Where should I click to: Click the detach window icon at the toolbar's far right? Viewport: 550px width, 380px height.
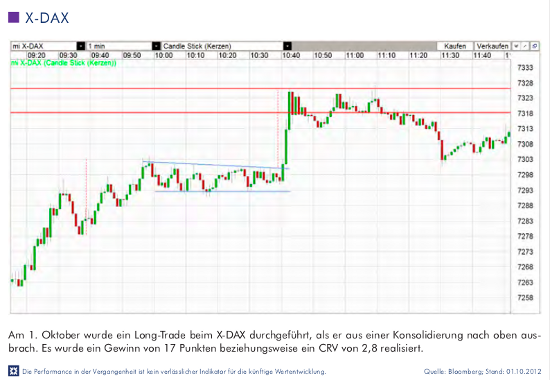[534, 46]
